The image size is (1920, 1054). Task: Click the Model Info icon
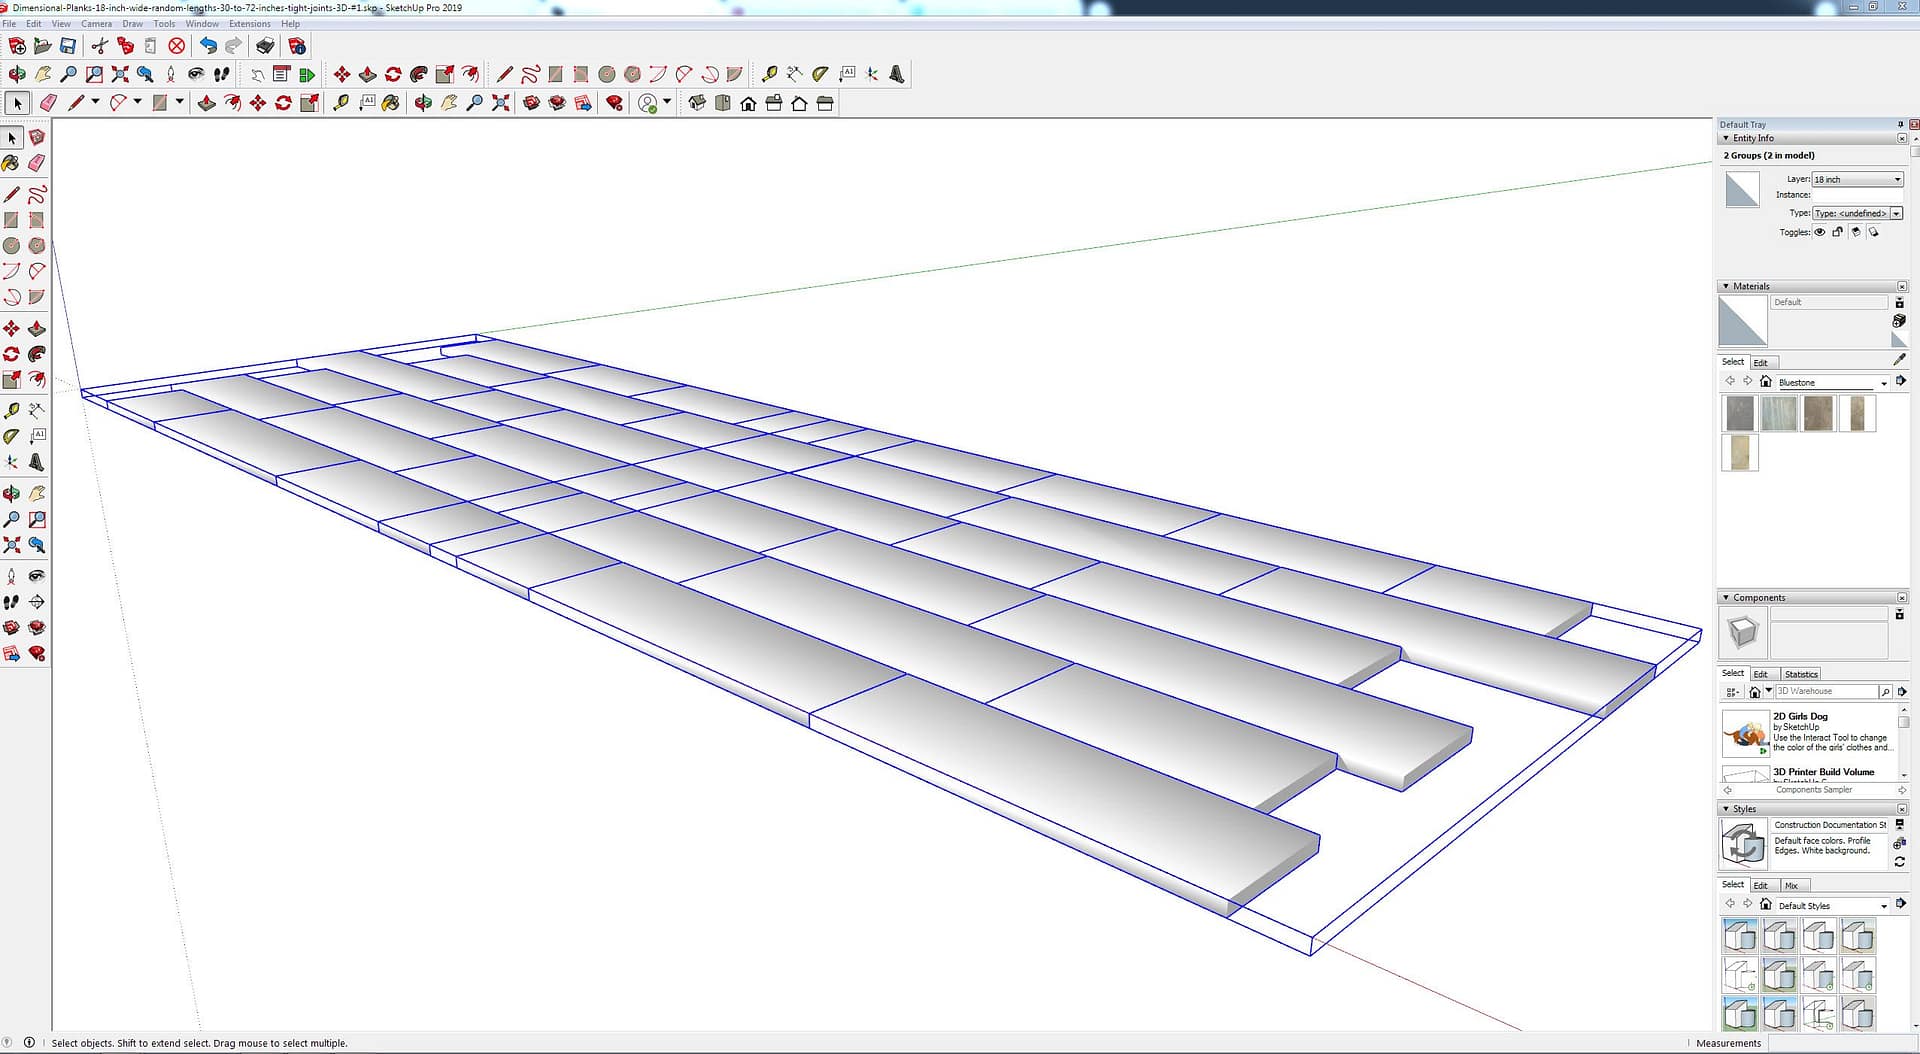(297, 46)
